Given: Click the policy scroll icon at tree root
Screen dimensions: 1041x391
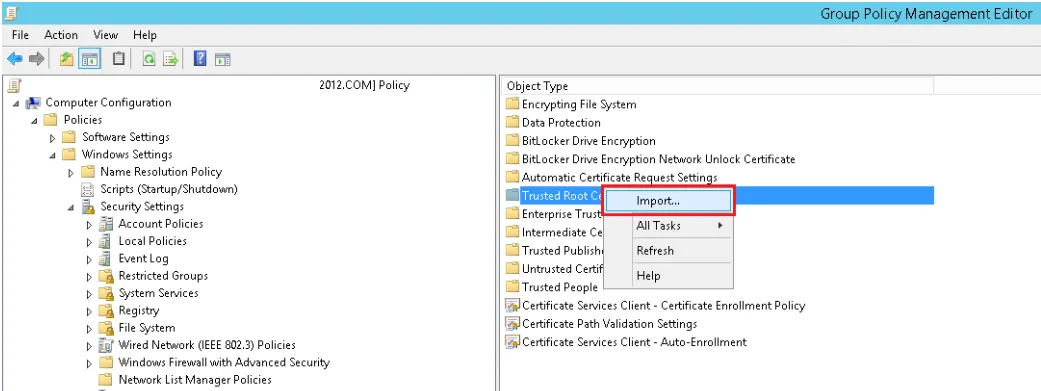Looking at the screenshot, I should click(x=15, y=85).
